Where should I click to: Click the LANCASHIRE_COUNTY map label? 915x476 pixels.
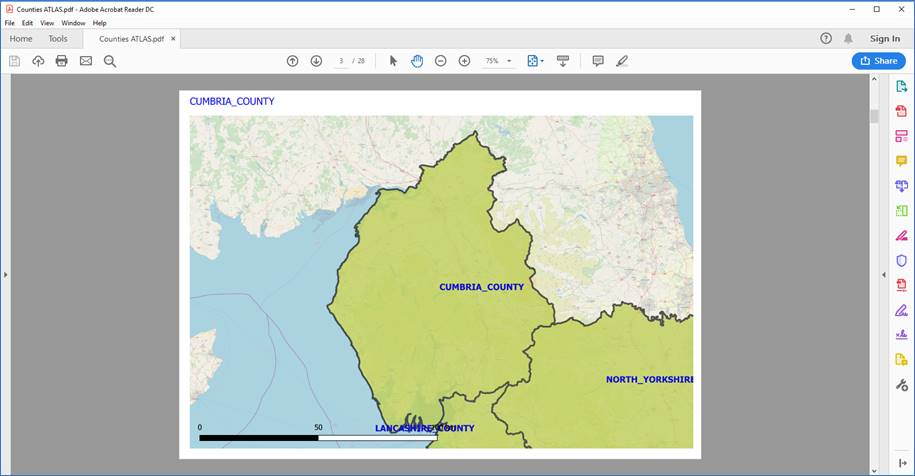pos(424,428)
